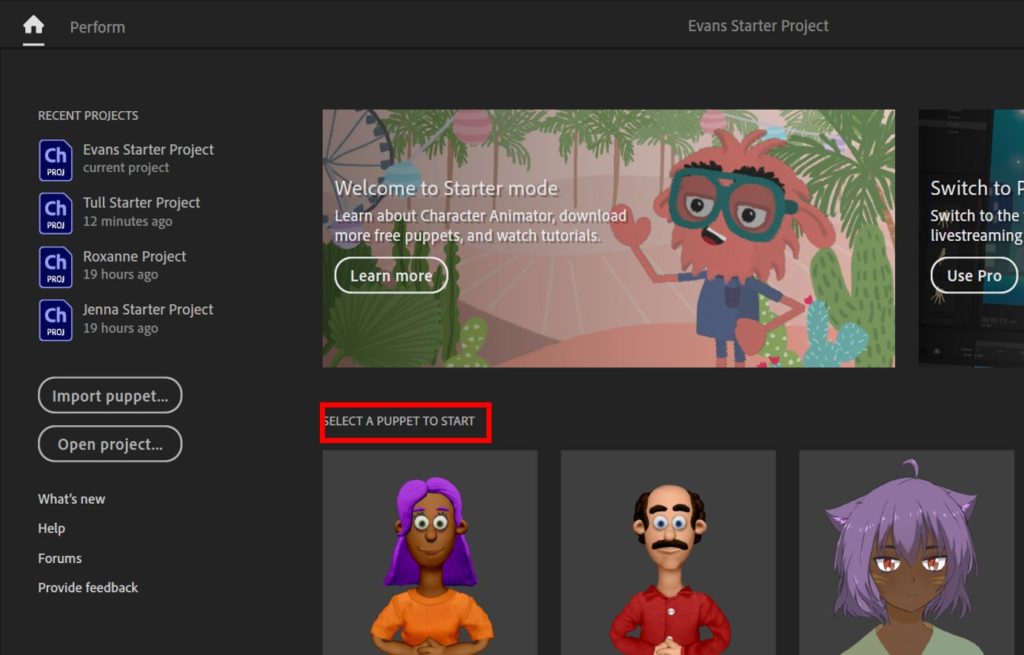Visit the Forums link
The width and height of the screenshot is (1024, 655).
pyautogui.click(x=59, y=558)
